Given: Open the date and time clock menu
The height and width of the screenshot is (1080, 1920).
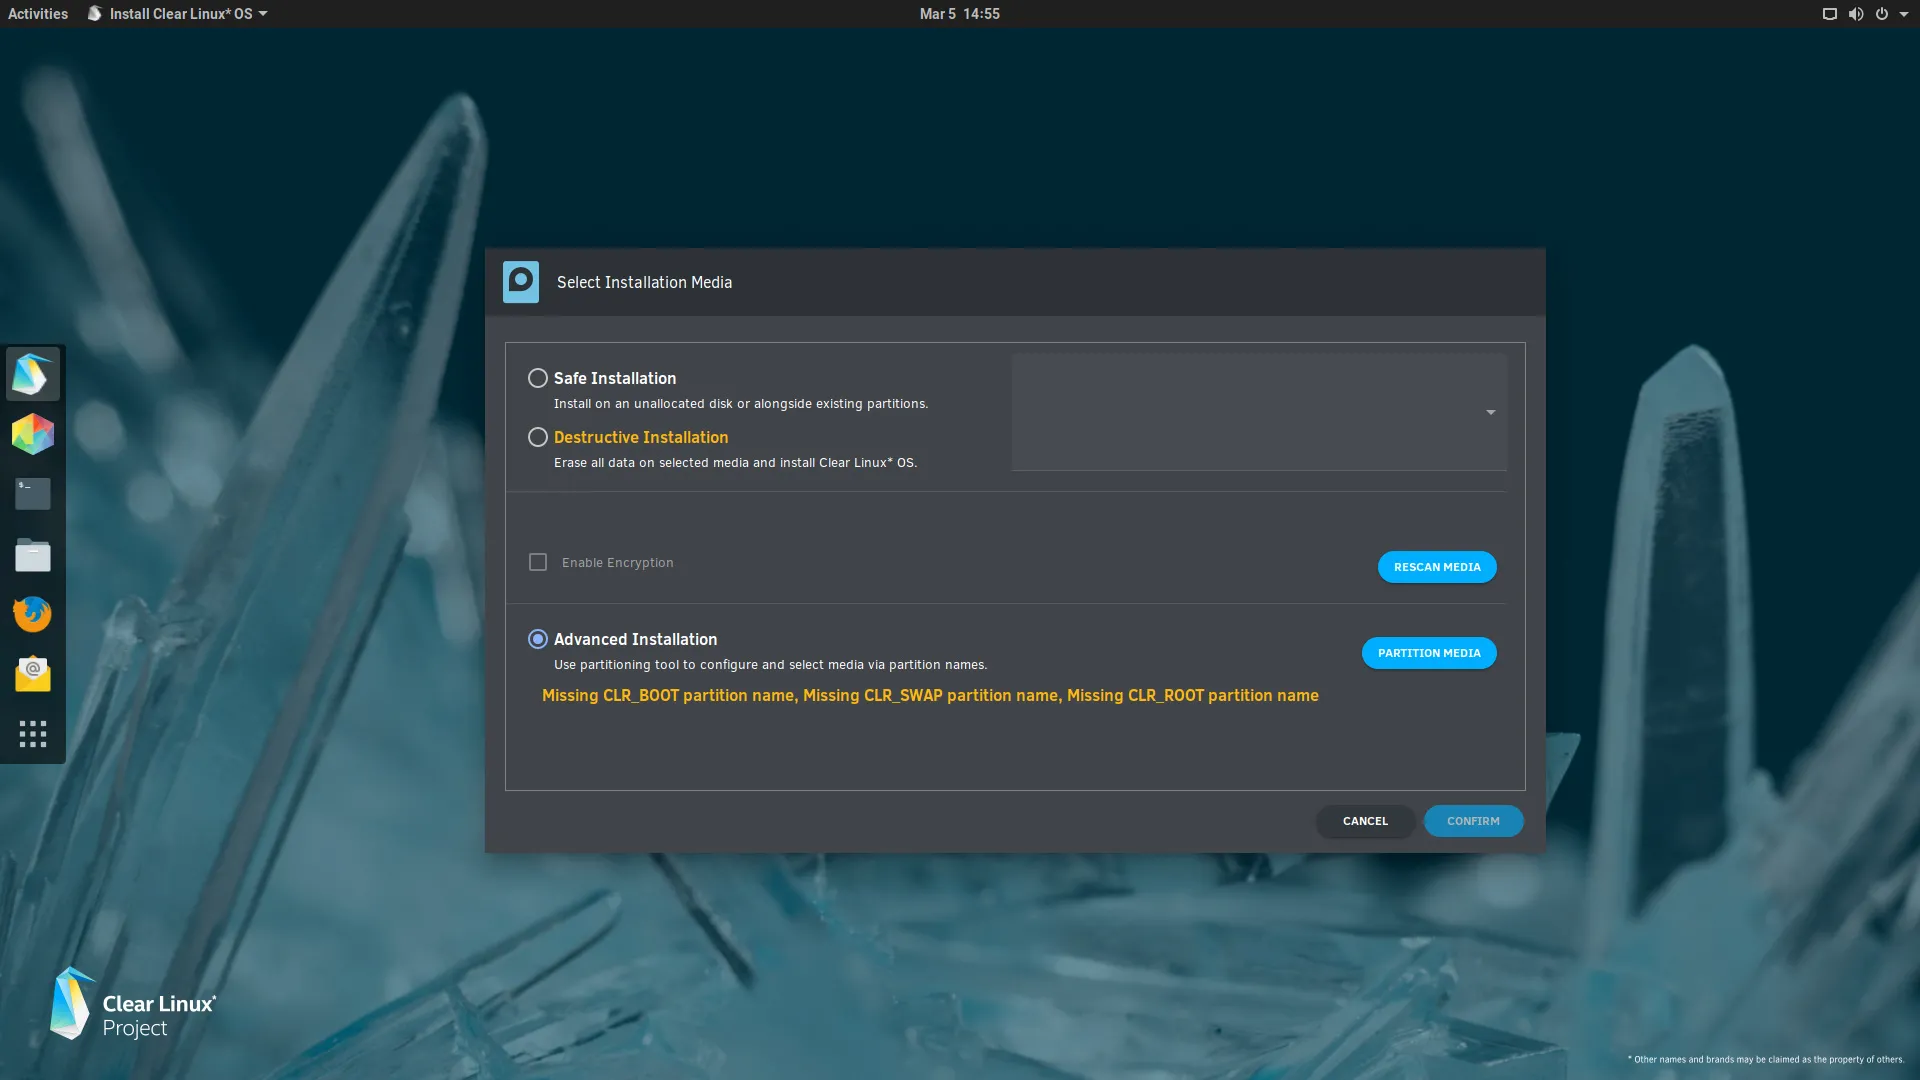Looking at the screenshot, I should (x=959, y=14).
